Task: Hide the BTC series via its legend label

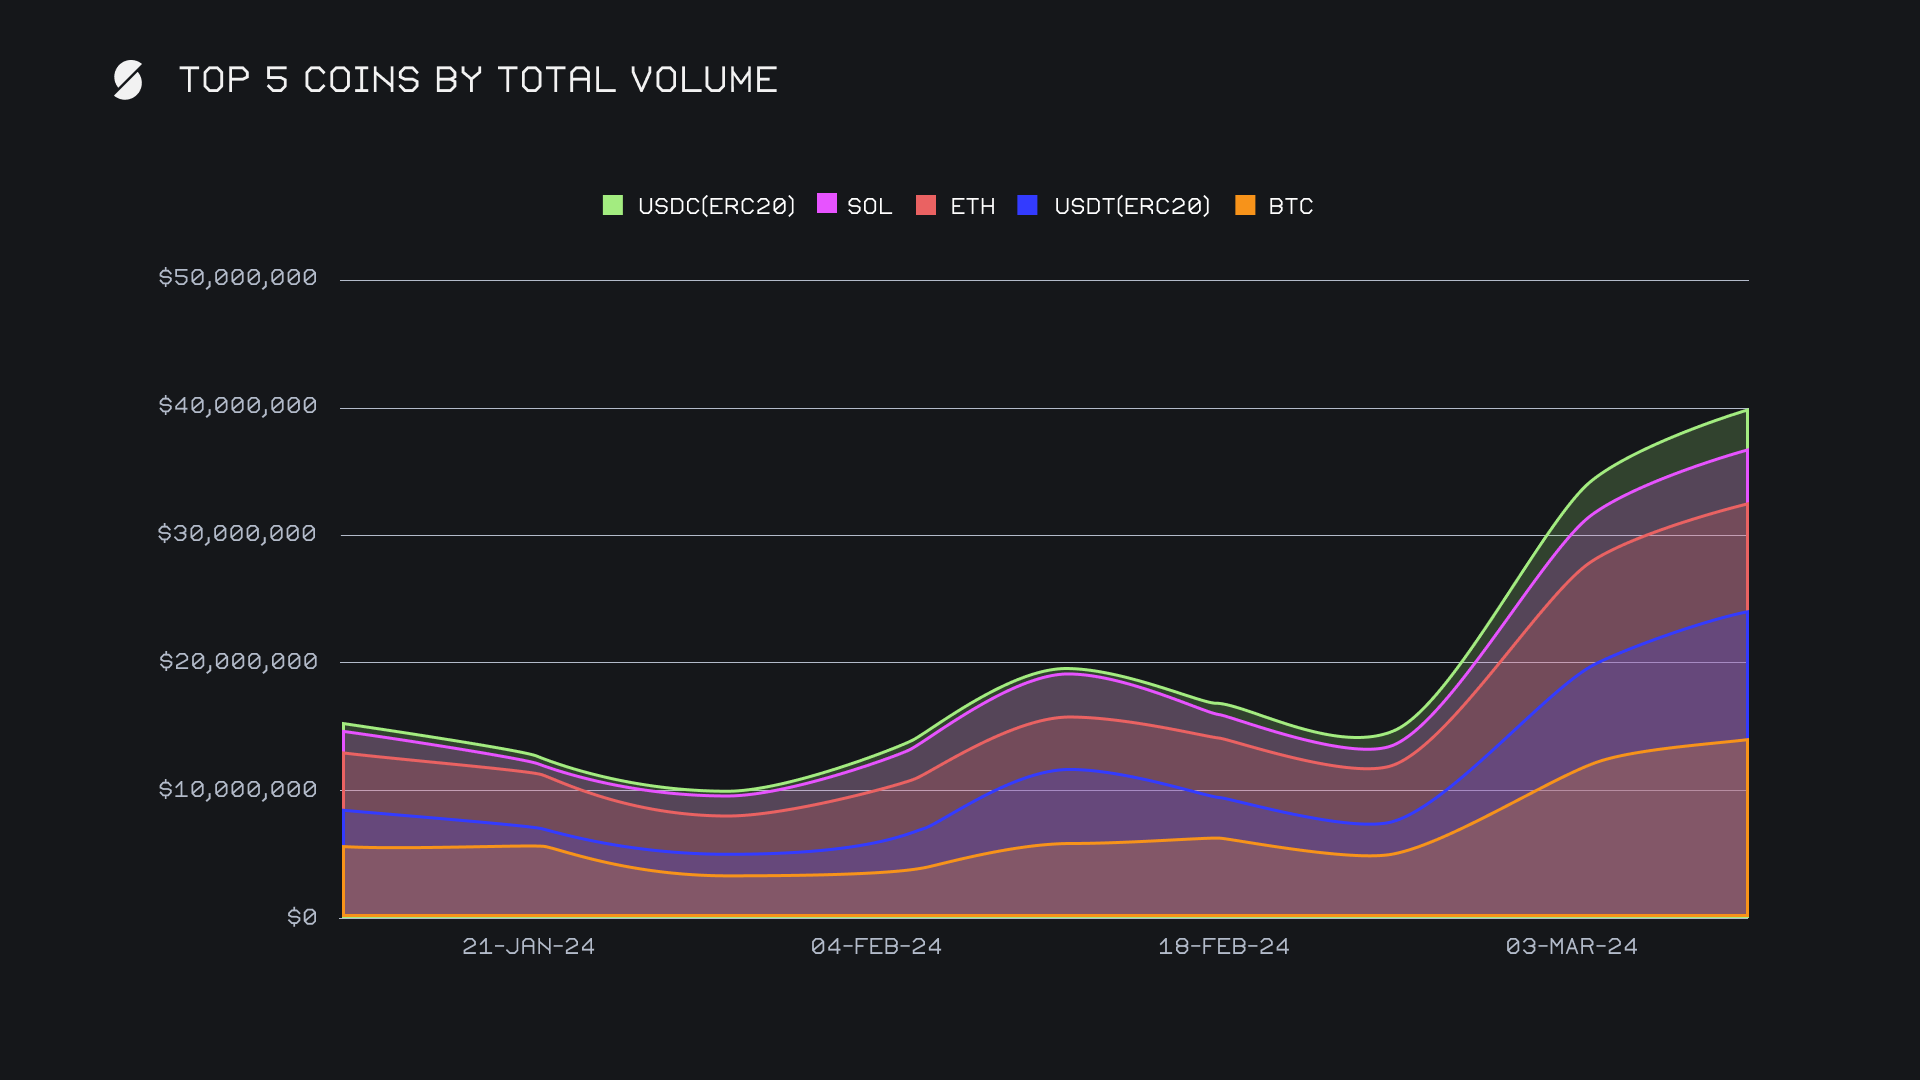Action: [1290, 206]
